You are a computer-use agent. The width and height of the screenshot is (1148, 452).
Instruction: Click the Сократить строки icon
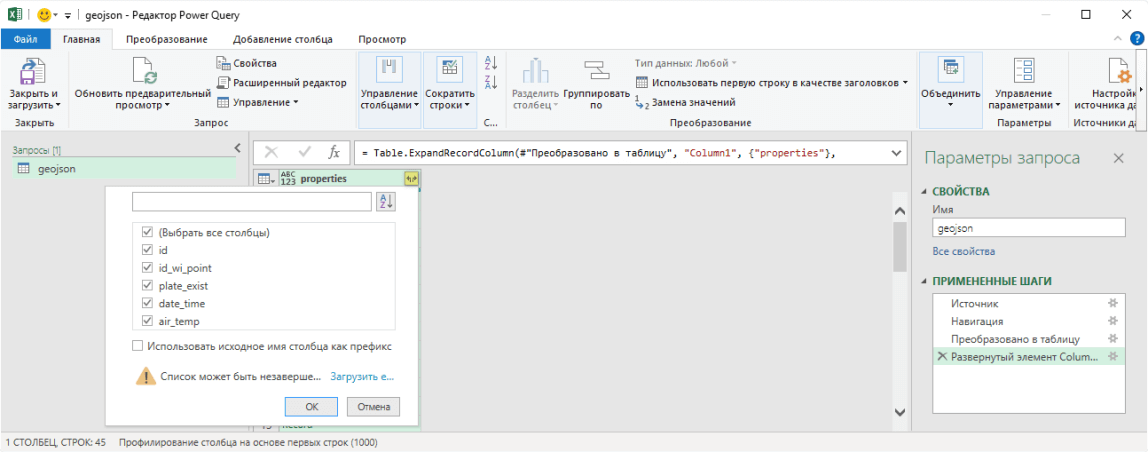click(449, 70)
